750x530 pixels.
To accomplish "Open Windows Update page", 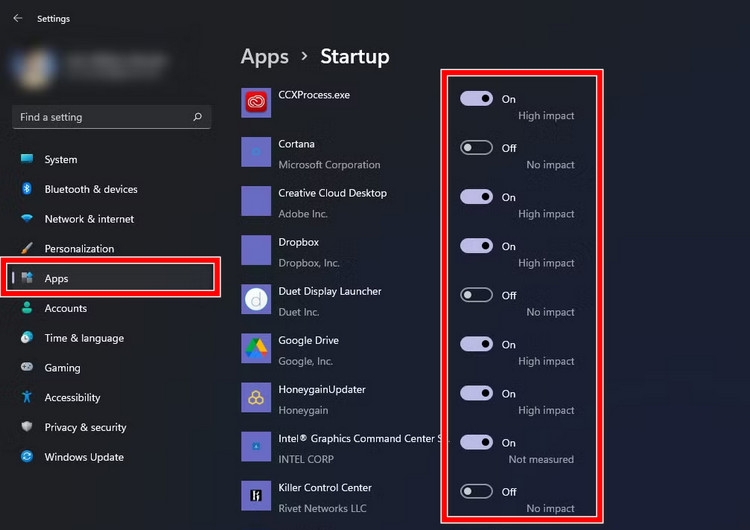I will point(111,457).
